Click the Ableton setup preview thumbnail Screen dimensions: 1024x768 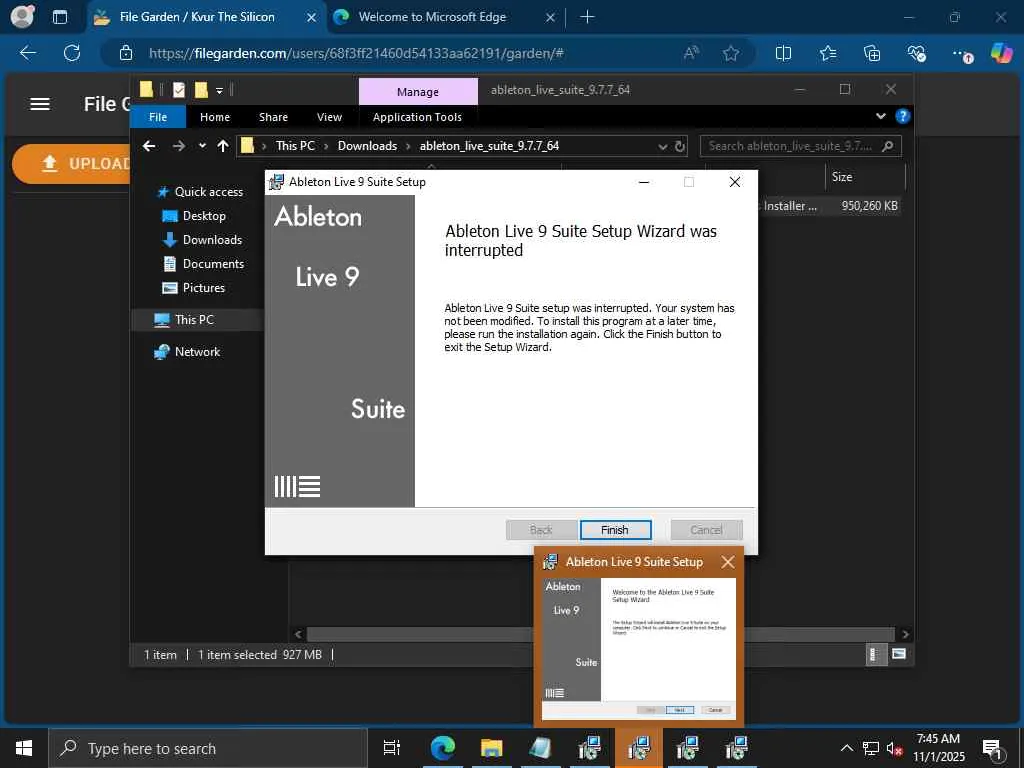point(639,648)
